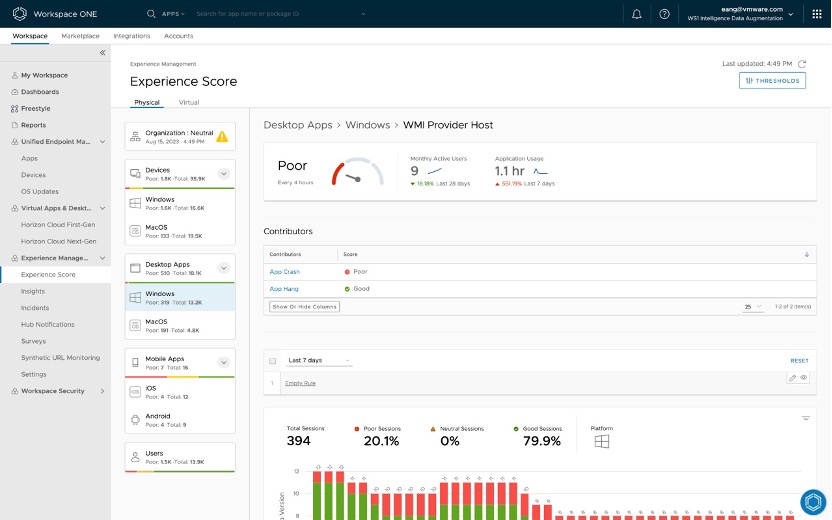Open the floating help assistant icon
This screenshot has width=832, height=520.
[812, 501]
